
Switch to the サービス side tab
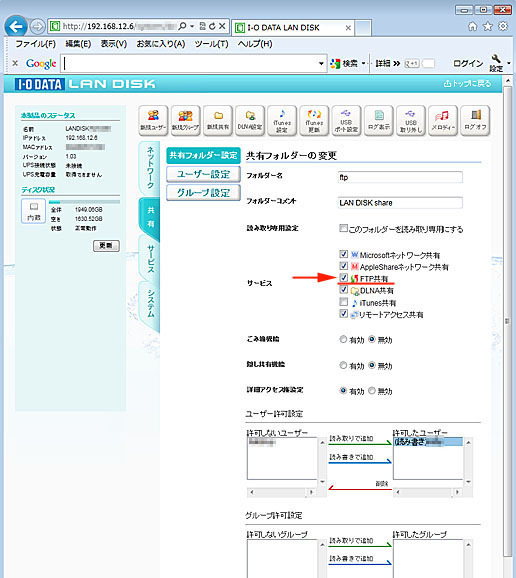click(x=150, y=259)
